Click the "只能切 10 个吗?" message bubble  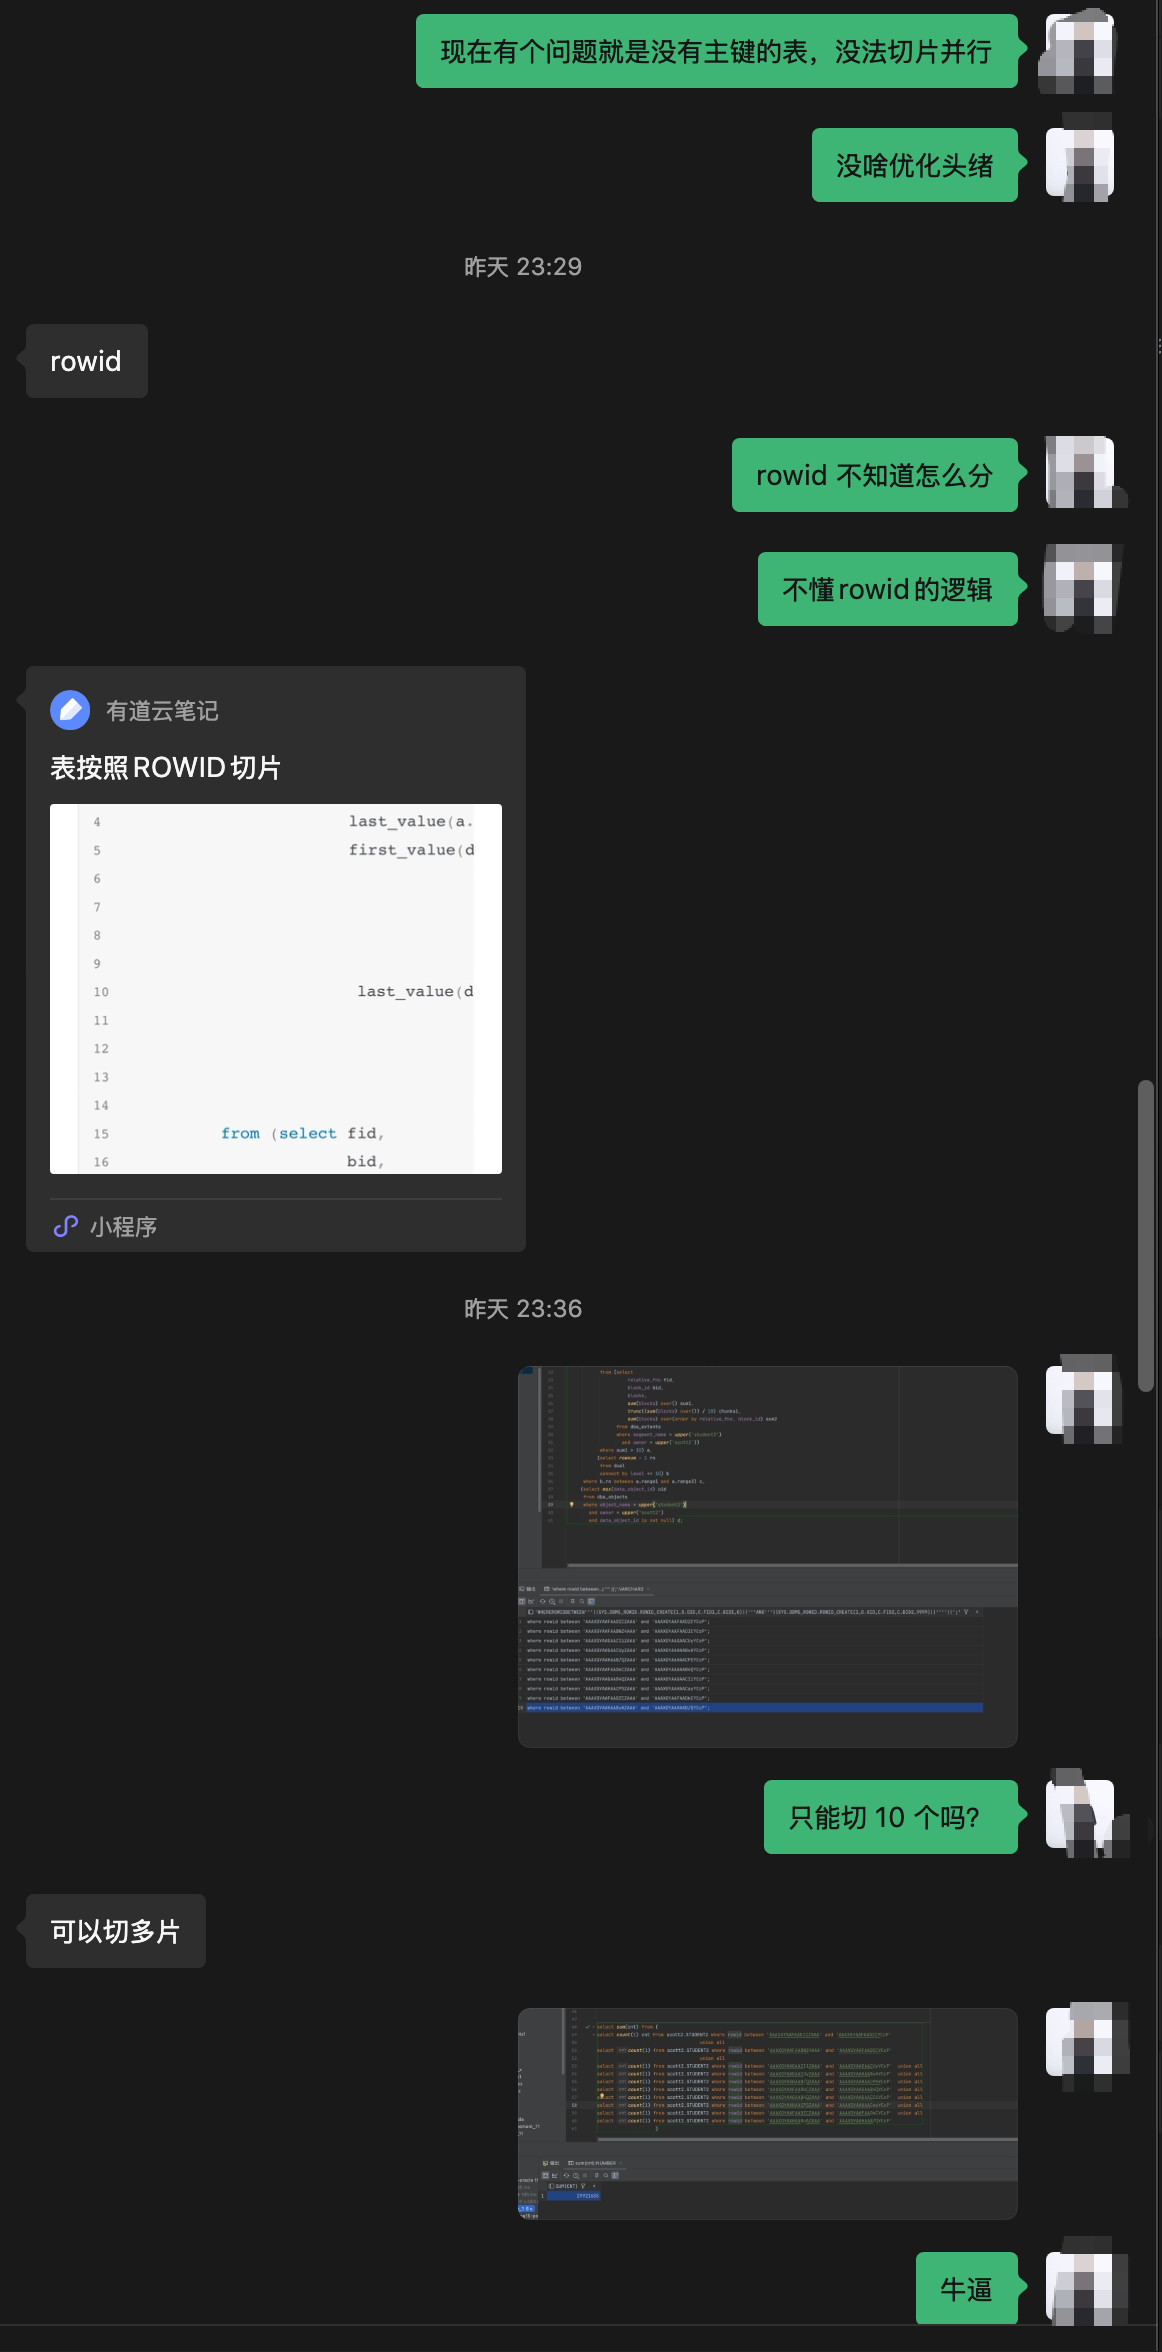pyautogui.click(x=885, y=1817)
